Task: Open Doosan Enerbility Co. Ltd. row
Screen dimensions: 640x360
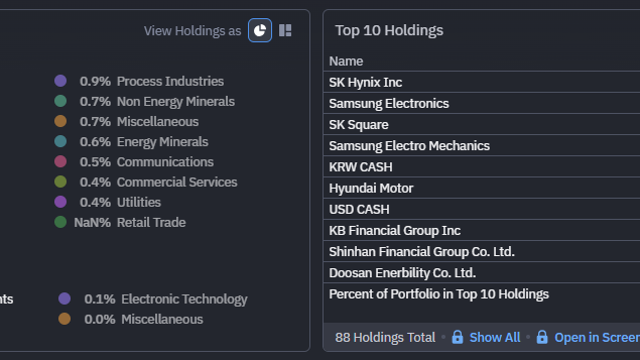Action: [x=482, y=273]
